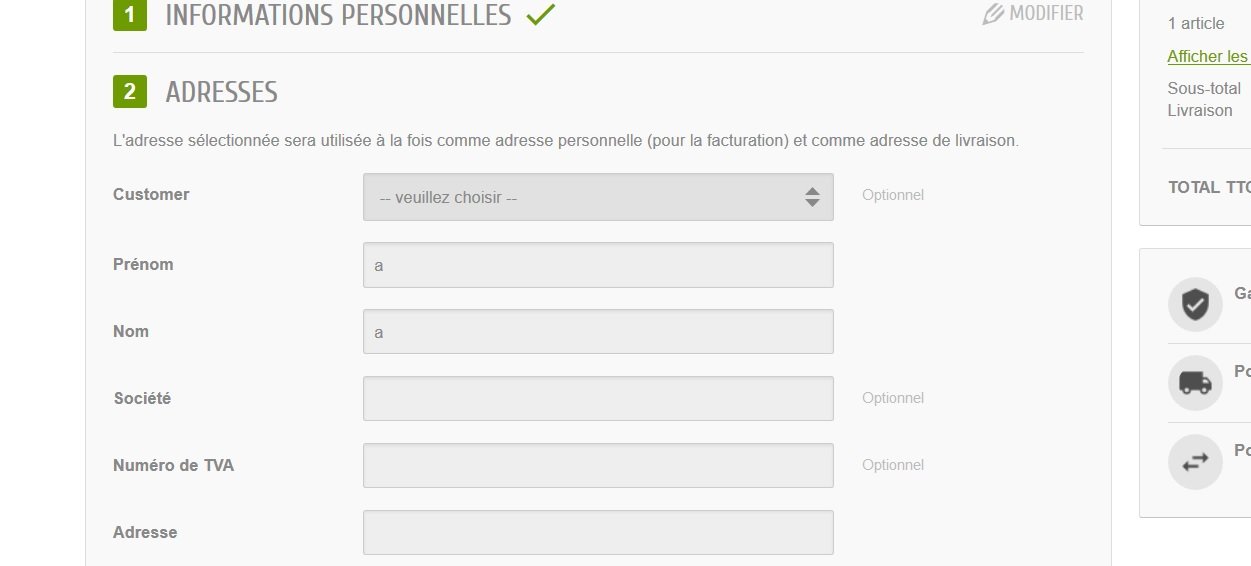Image resolution: width=1251 pixels, height=566 pixels.
Task: Focus the Prénom input field
Action: [x=597, y=265]
